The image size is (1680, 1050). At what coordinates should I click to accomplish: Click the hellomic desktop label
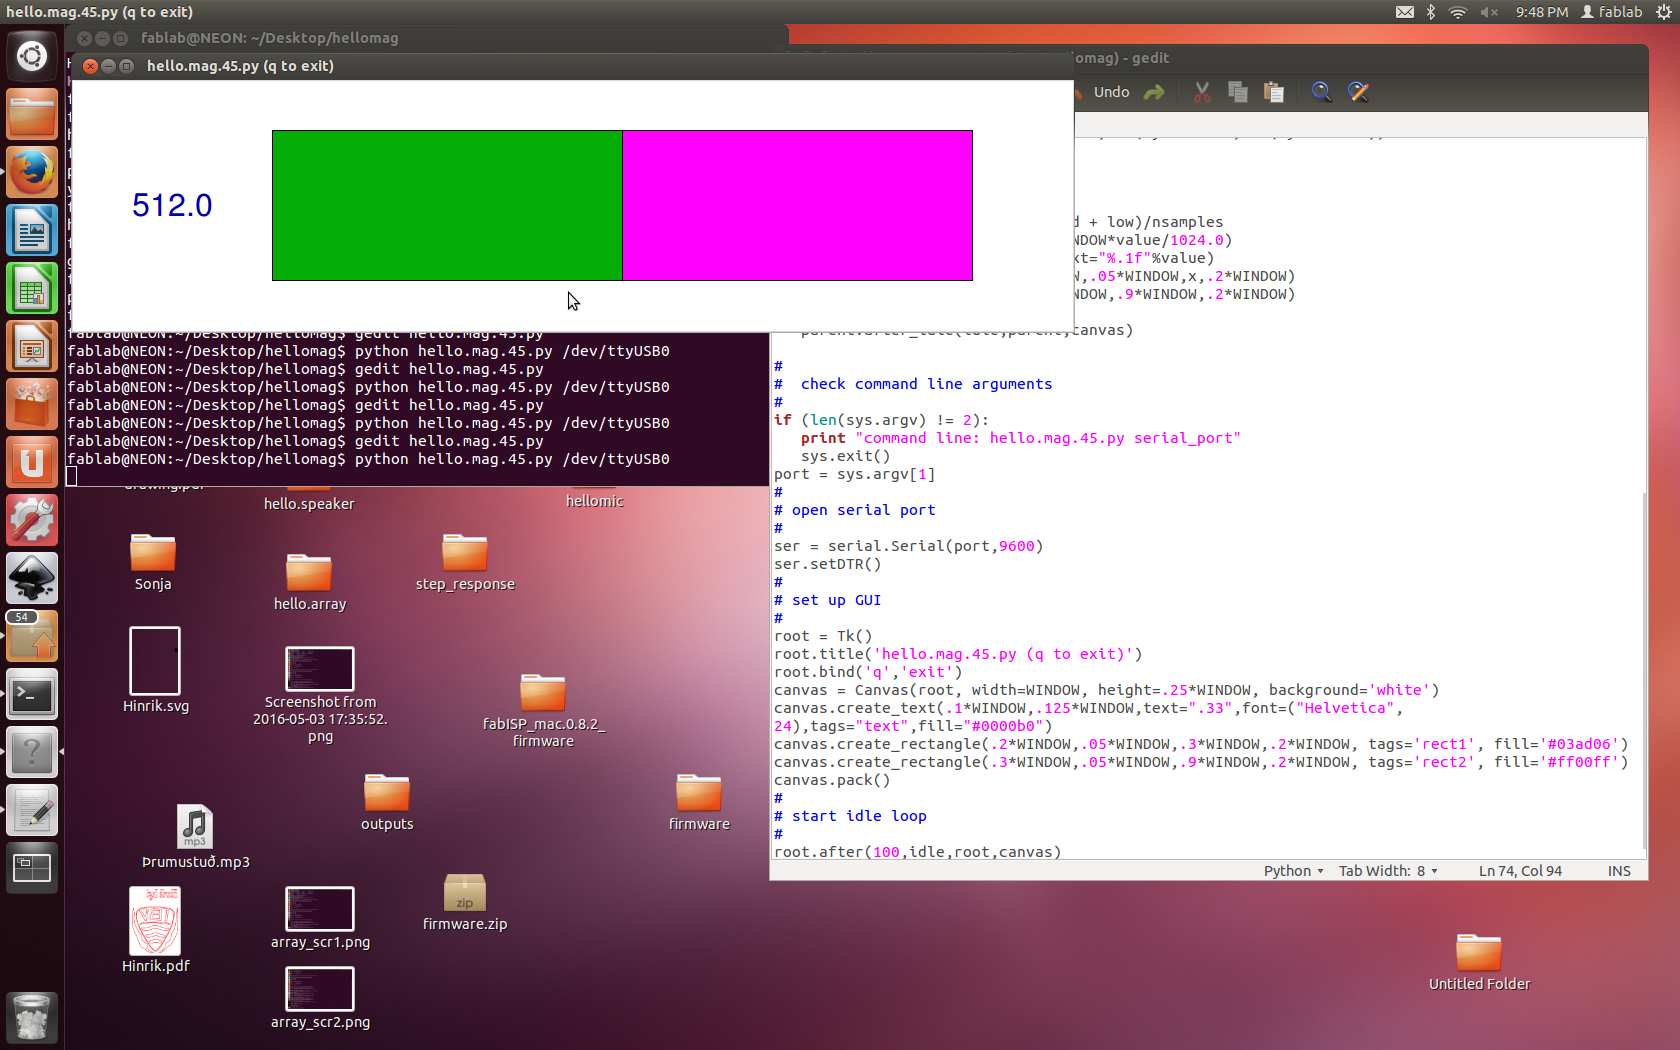point(594,501)
